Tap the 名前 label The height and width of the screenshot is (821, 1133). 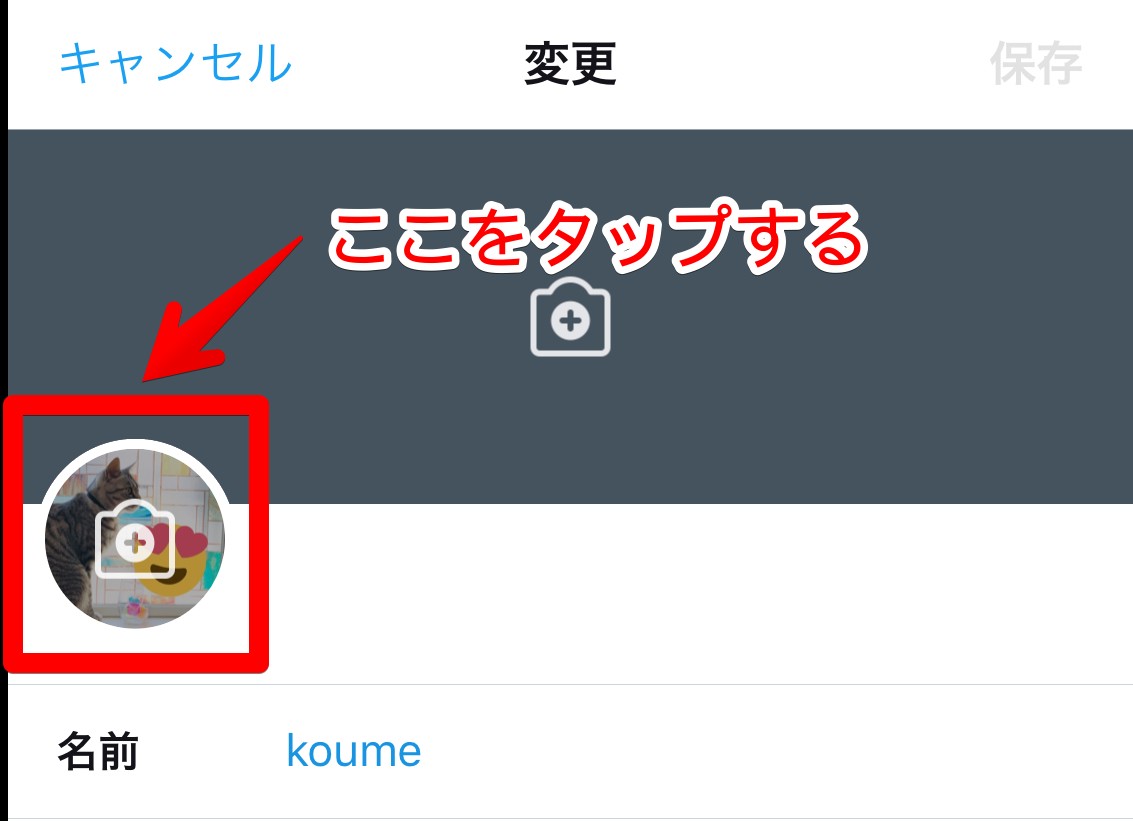coord(98,751)
